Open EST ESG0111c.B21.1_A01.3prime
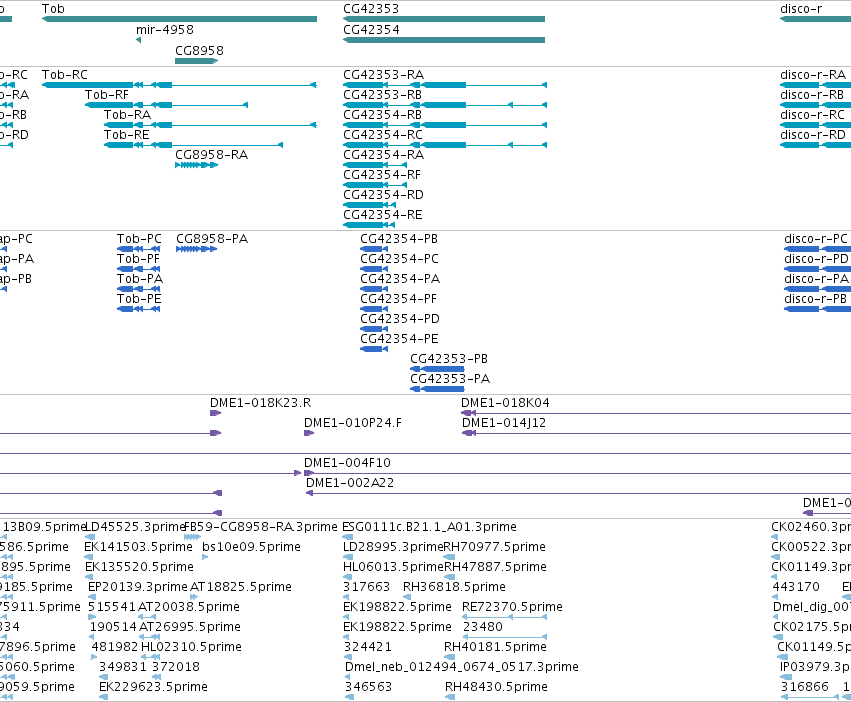 [429, 527]
